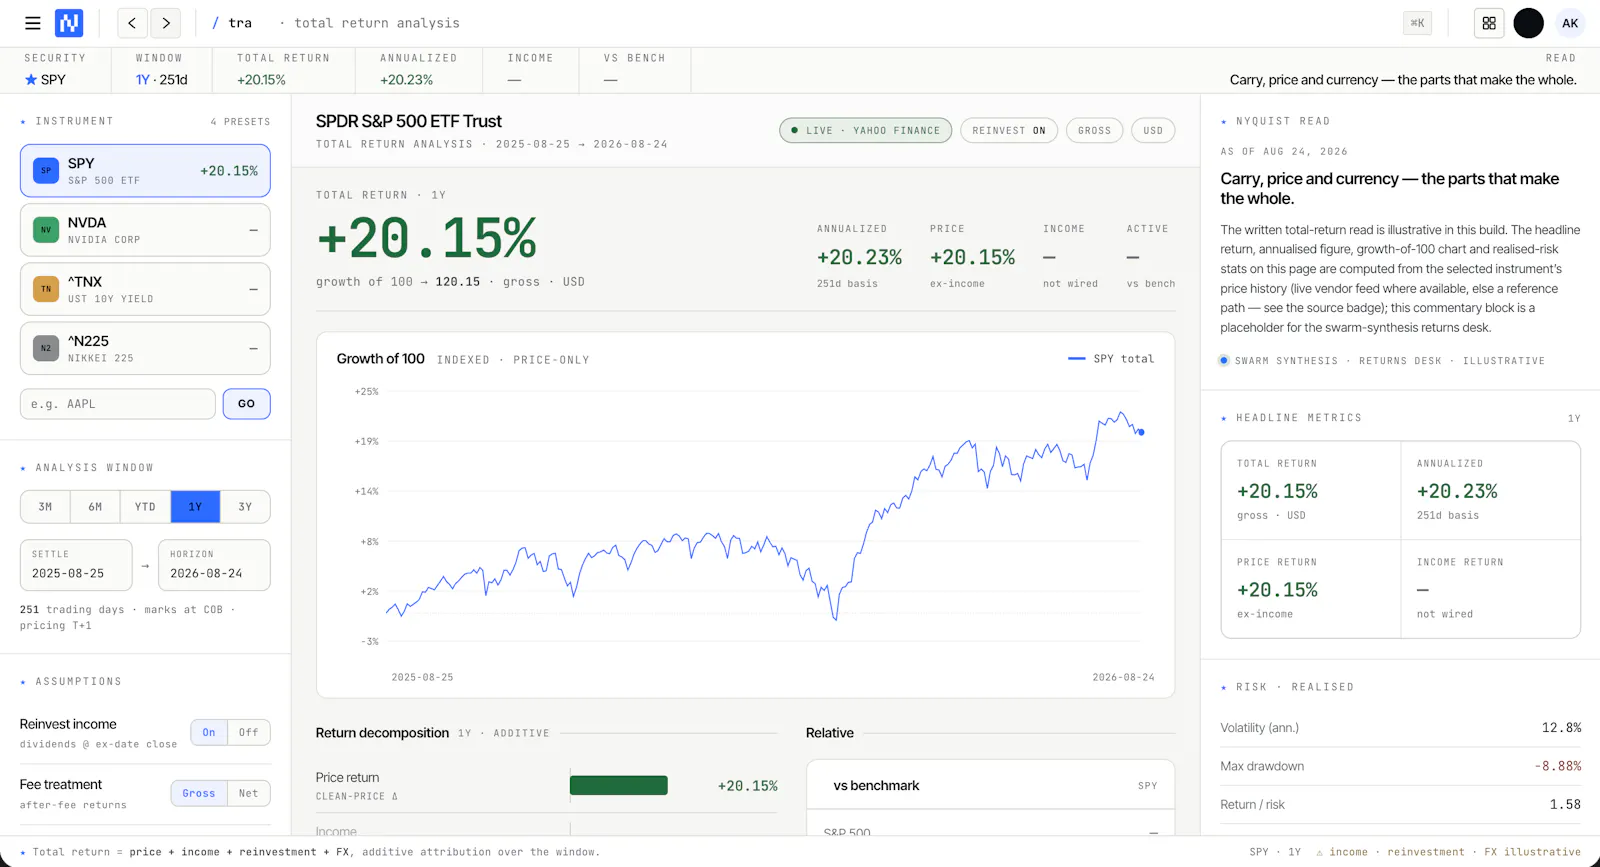Click the SPY total legend entry

click(1111, 359)
